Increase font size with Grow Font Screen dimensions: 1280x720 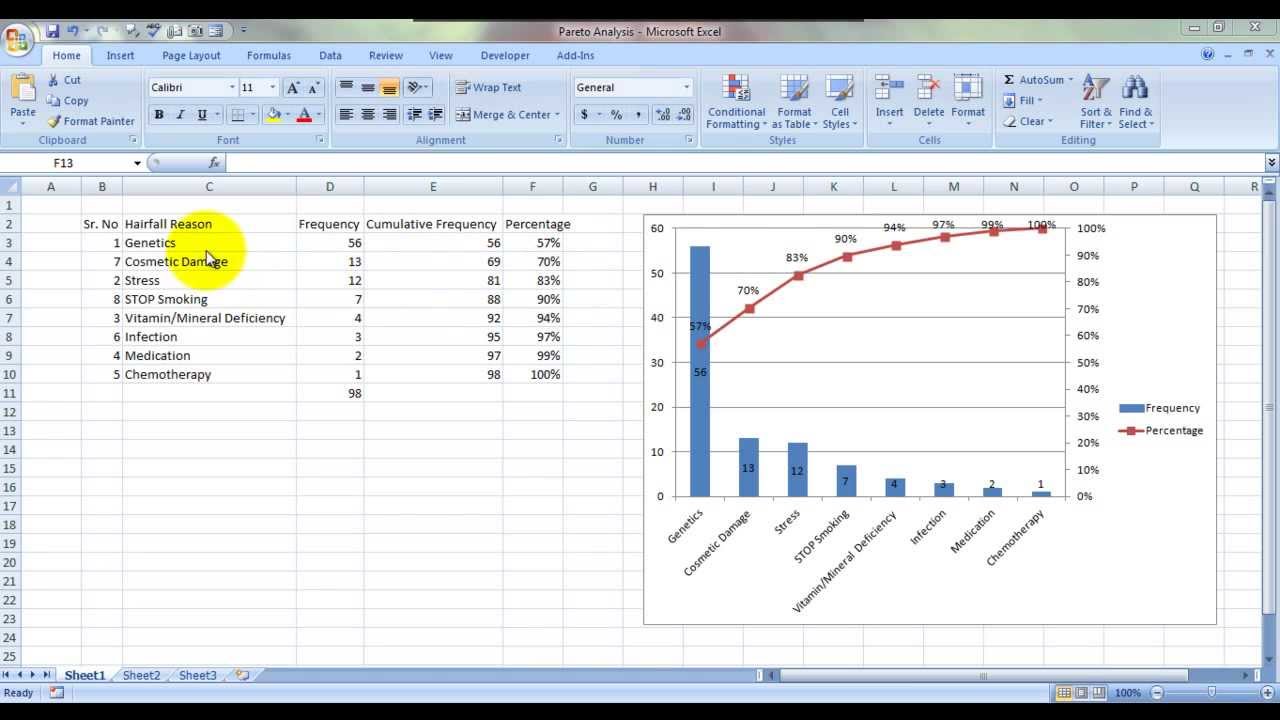click(293, 88)
